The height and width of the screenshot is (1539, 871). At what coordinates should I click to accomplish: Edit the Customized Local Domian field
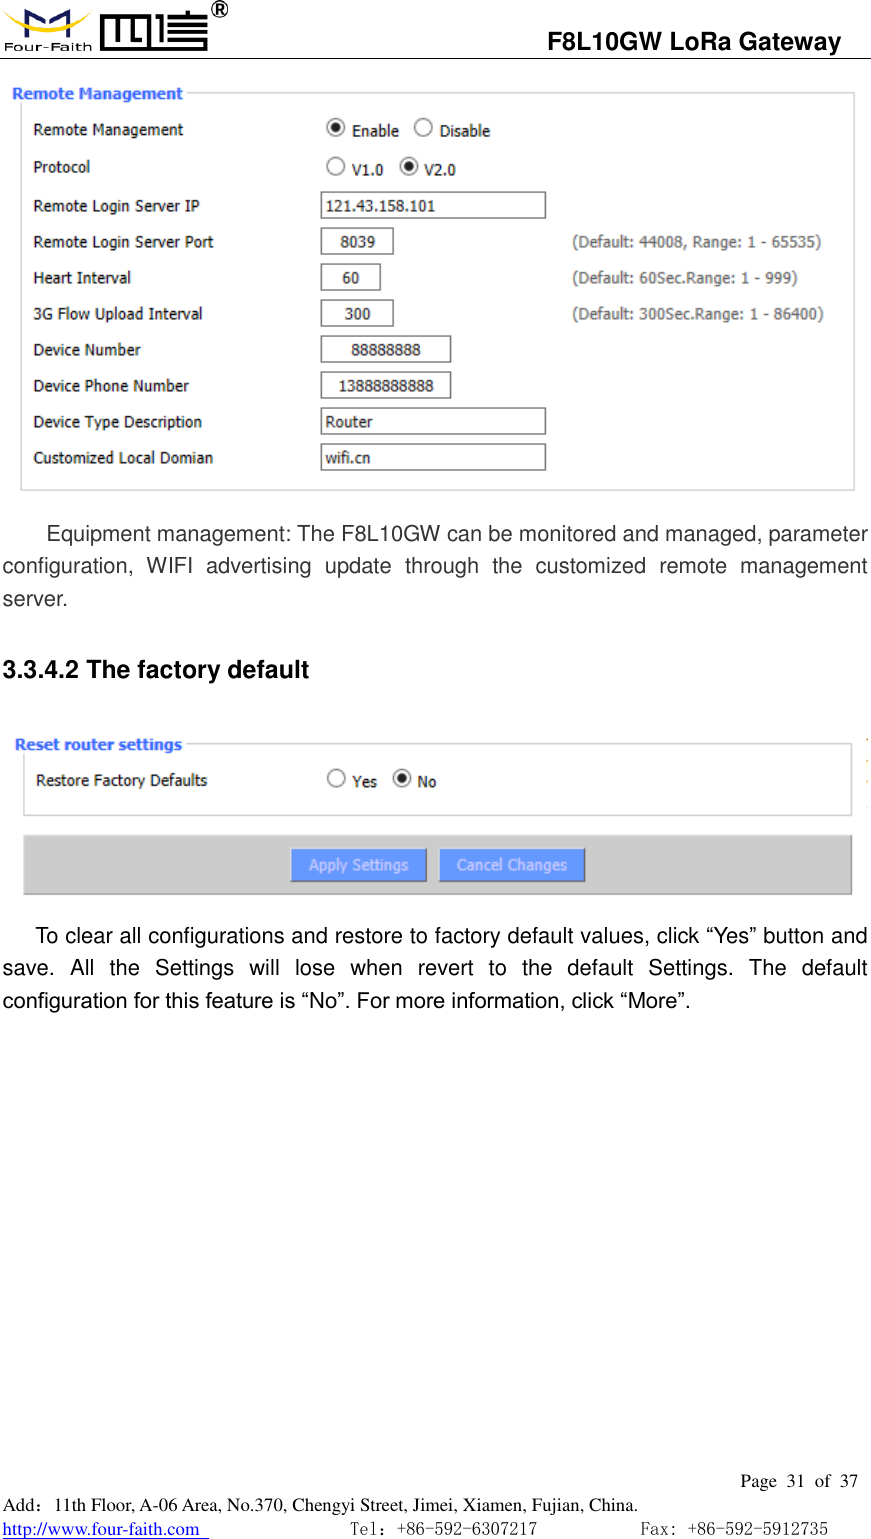(x=433, y=457)
